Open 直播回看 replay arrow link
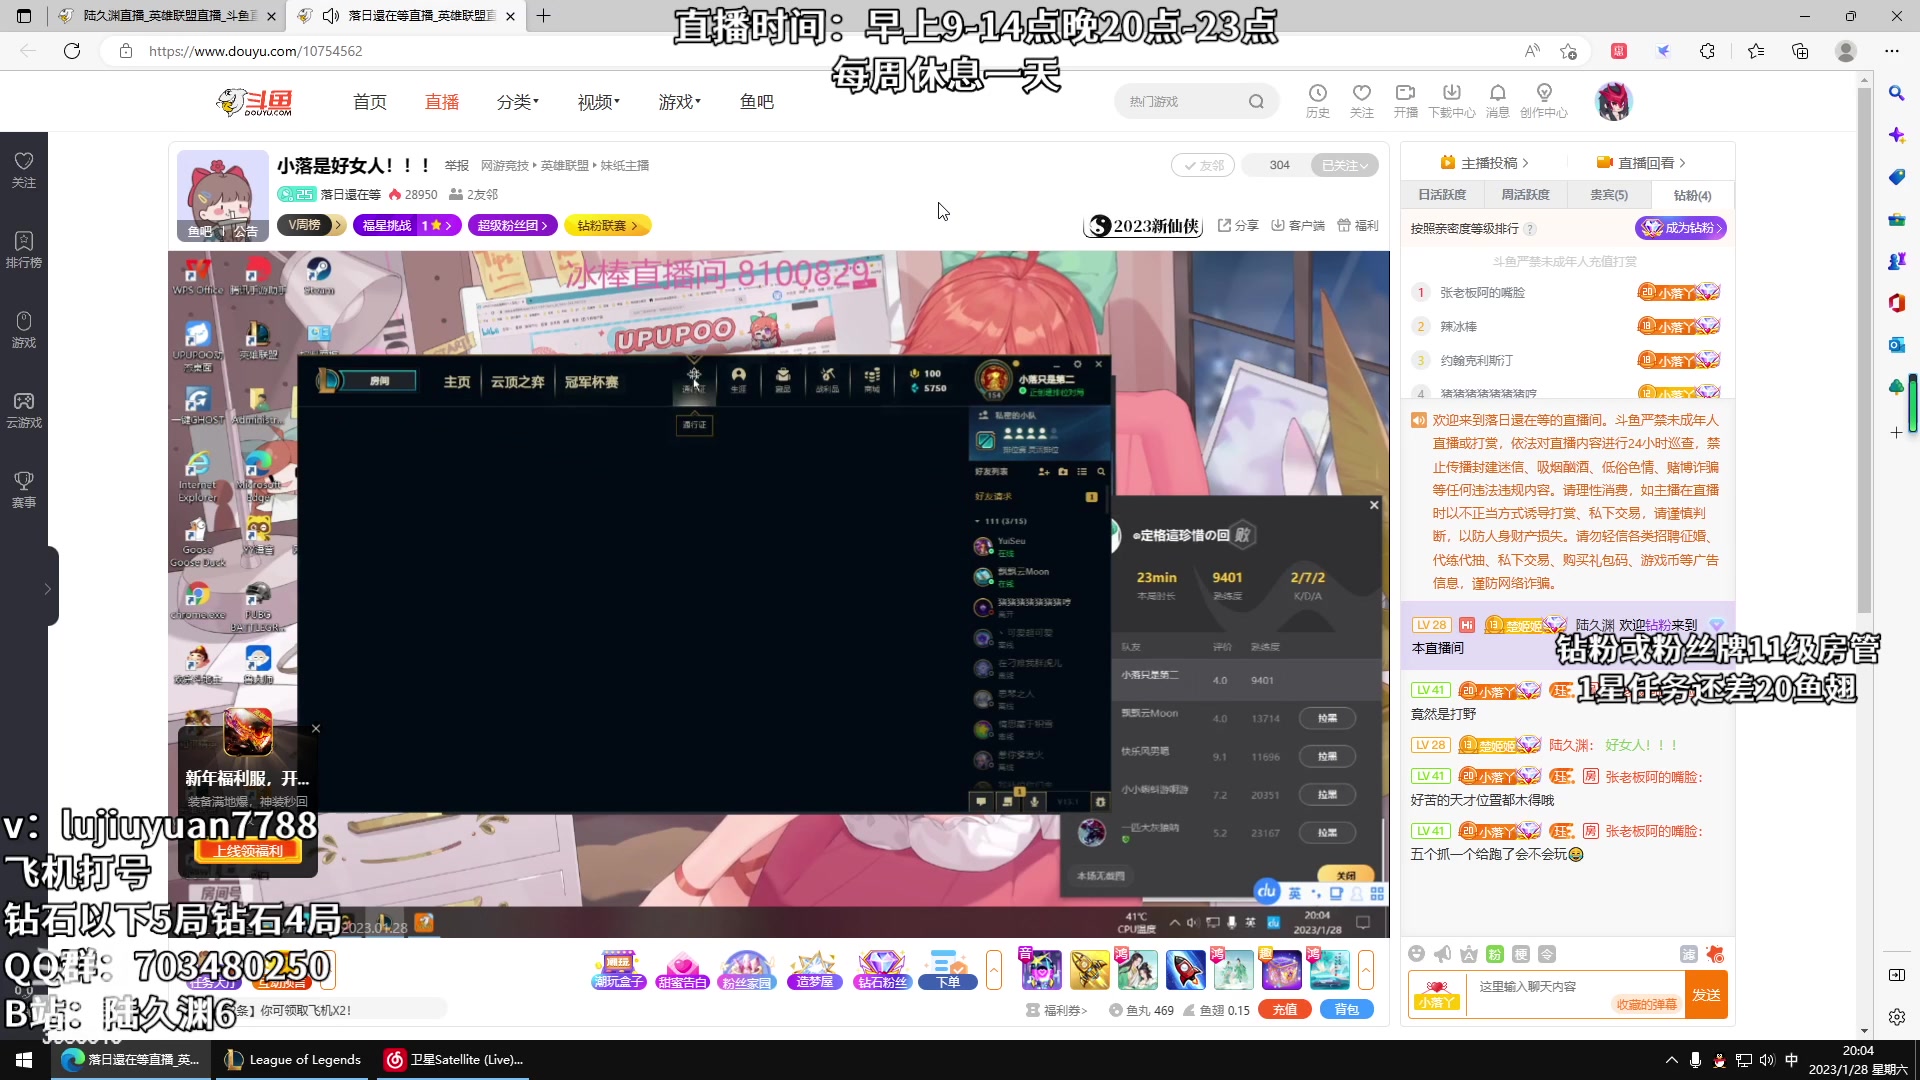Viewport: 1920px width, 1080px height. 1641,163
